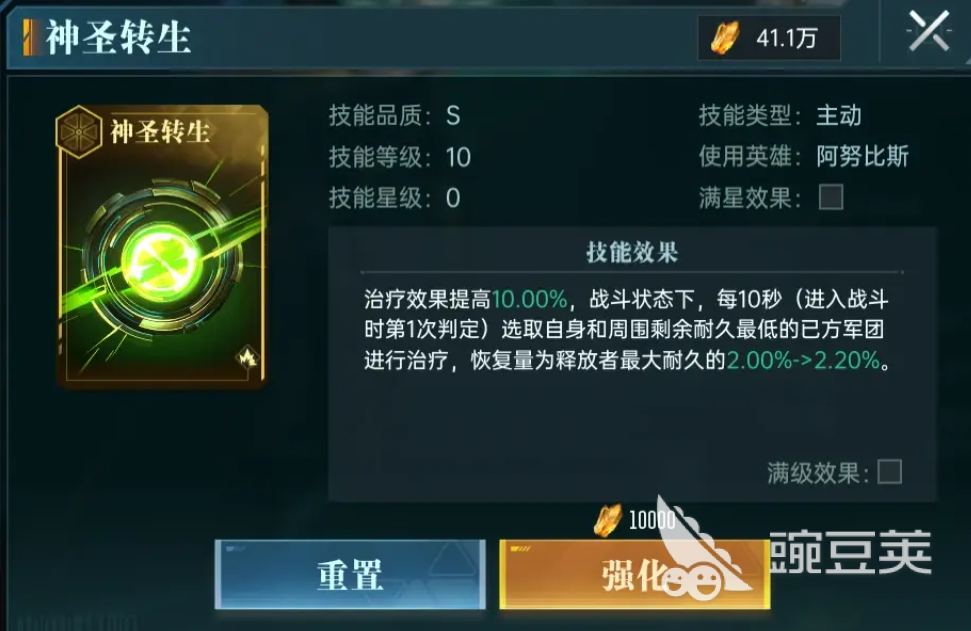Click the 10000 upgrade cost label
This screenshot has height=631, width=971.
click(x=652, y=520)
